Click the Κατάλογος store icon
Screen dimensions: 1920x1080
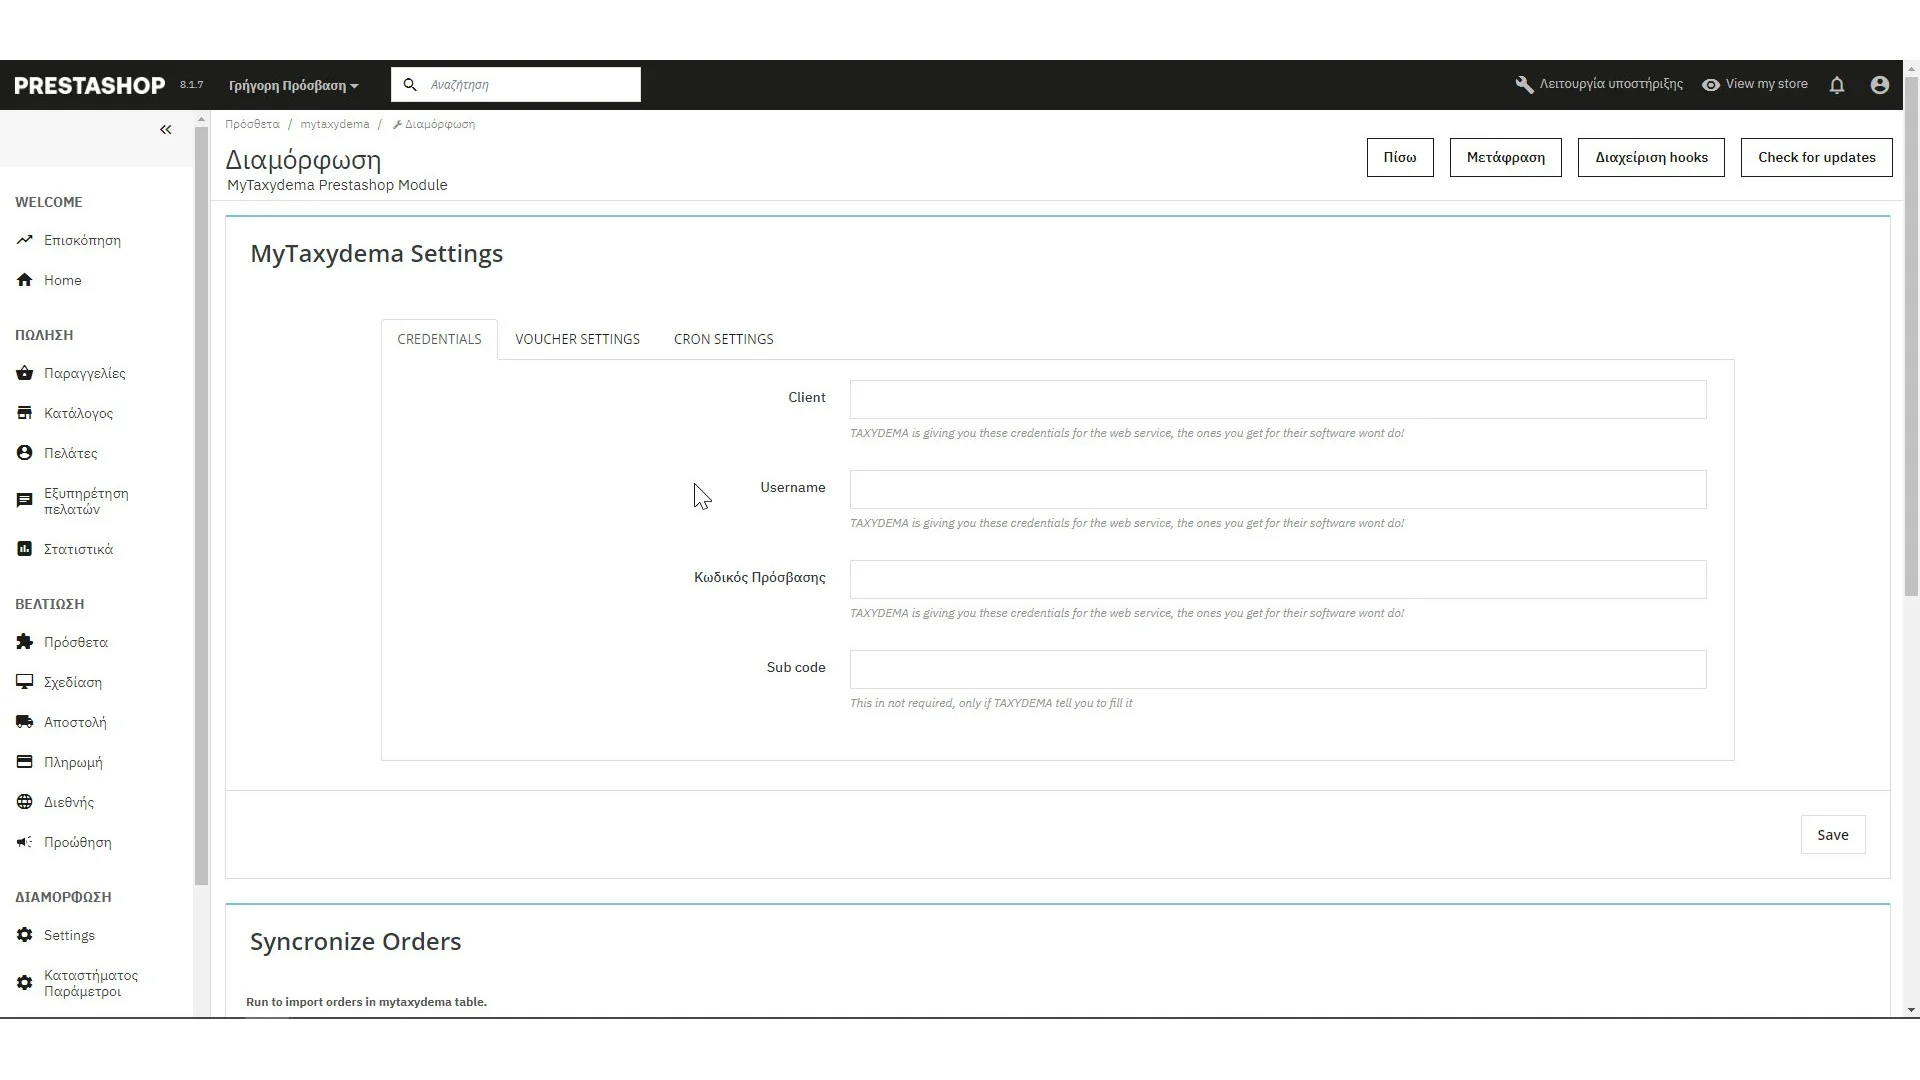coord(25,413)
